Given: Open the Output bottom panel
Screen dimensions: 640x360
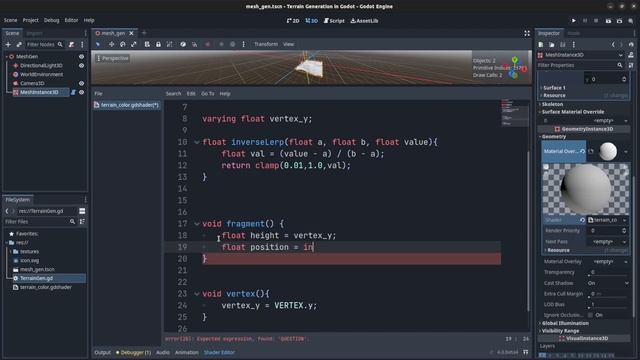Looking at the screenshot, I should coord(102,352).
